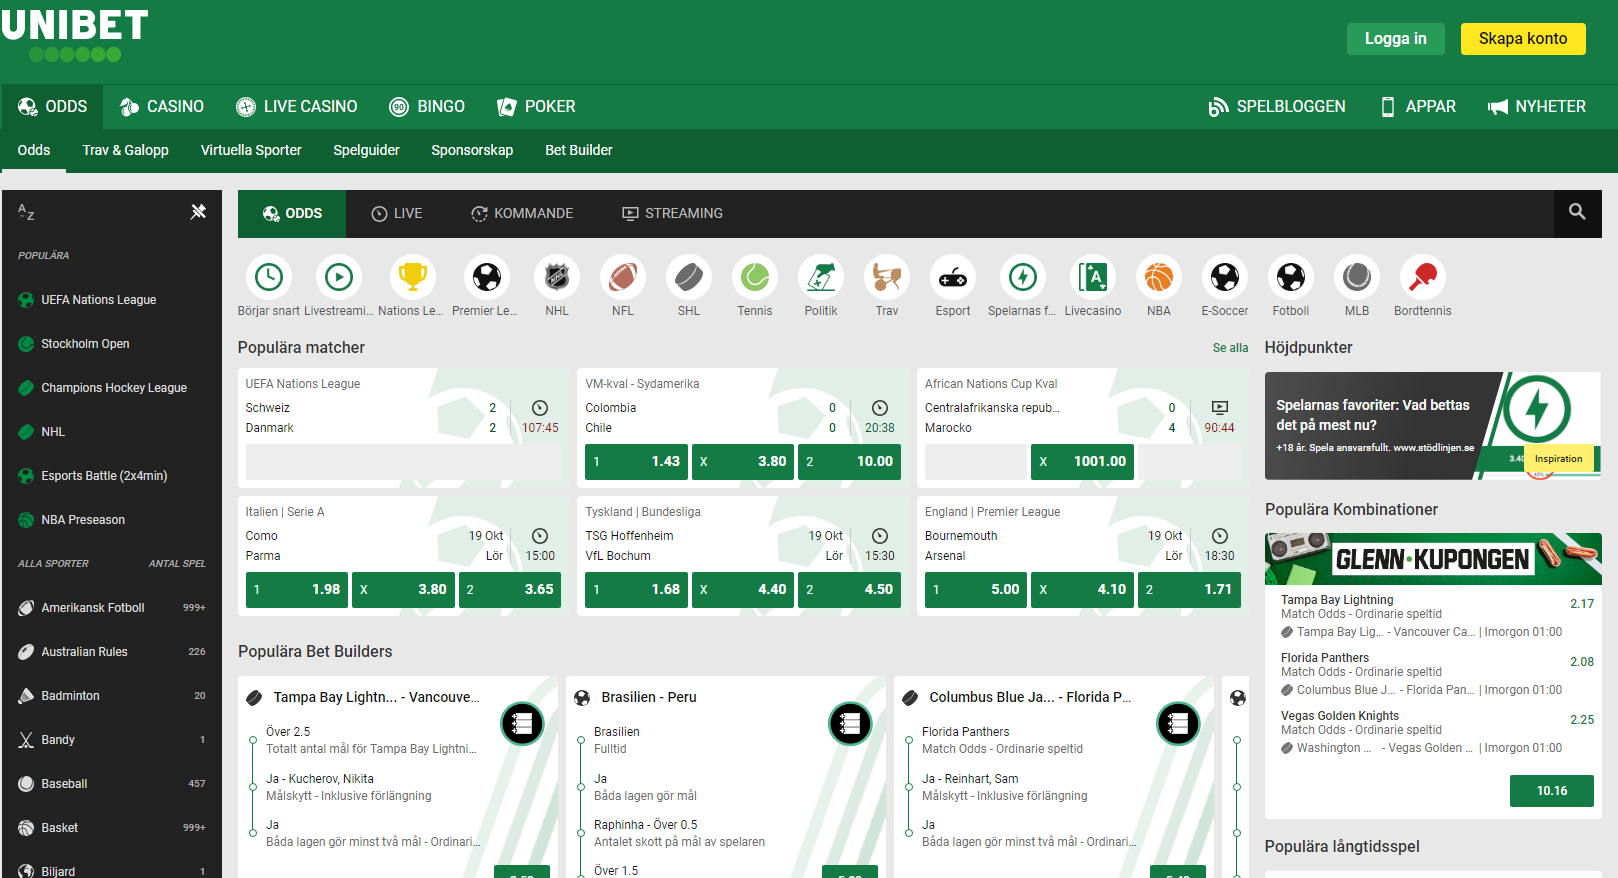
Task: Expand Baseball sport list
Action: 111,784
